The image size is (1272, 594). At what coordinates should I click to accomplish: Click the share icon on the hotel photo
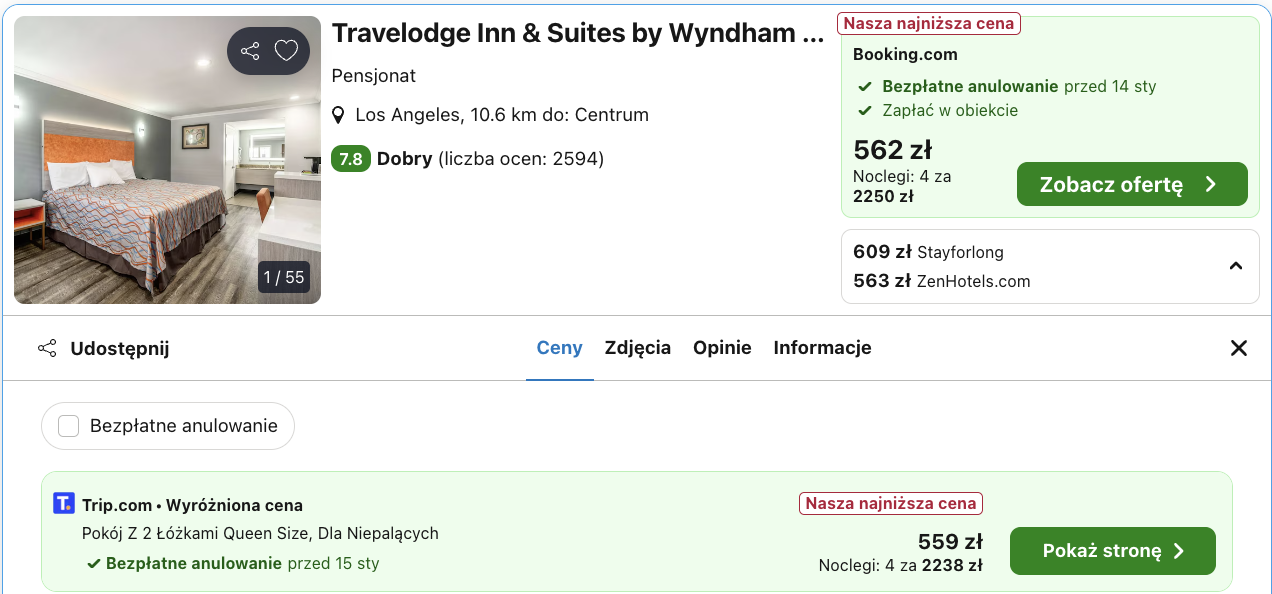tap(249, 50)
